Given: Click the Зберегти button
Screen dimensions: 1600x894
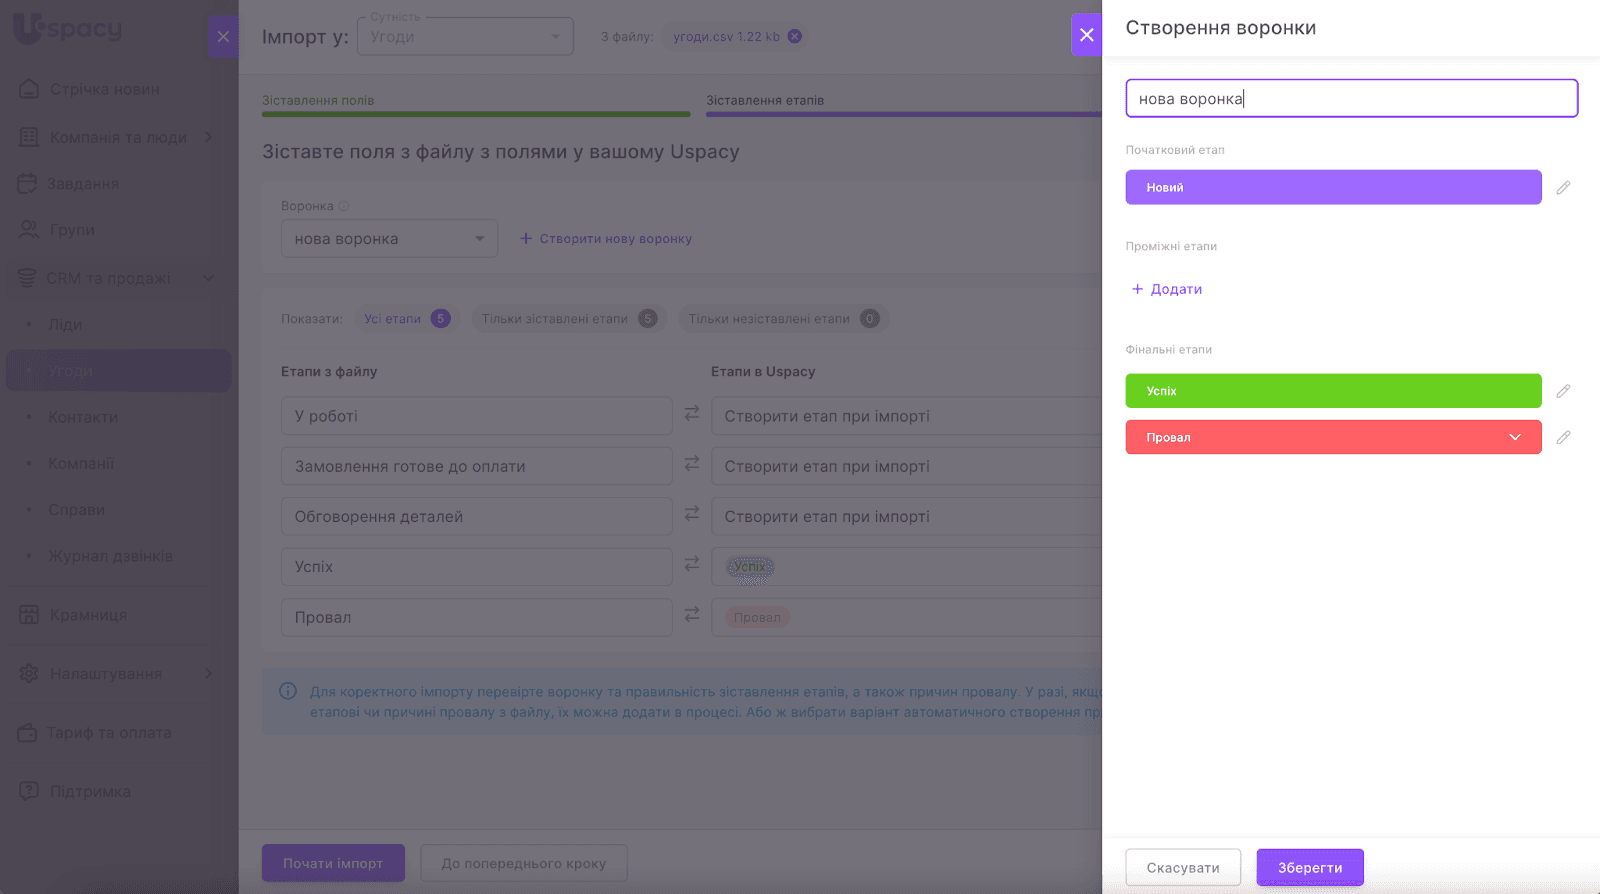Looking at the screenshot, I should (1310, 867).
